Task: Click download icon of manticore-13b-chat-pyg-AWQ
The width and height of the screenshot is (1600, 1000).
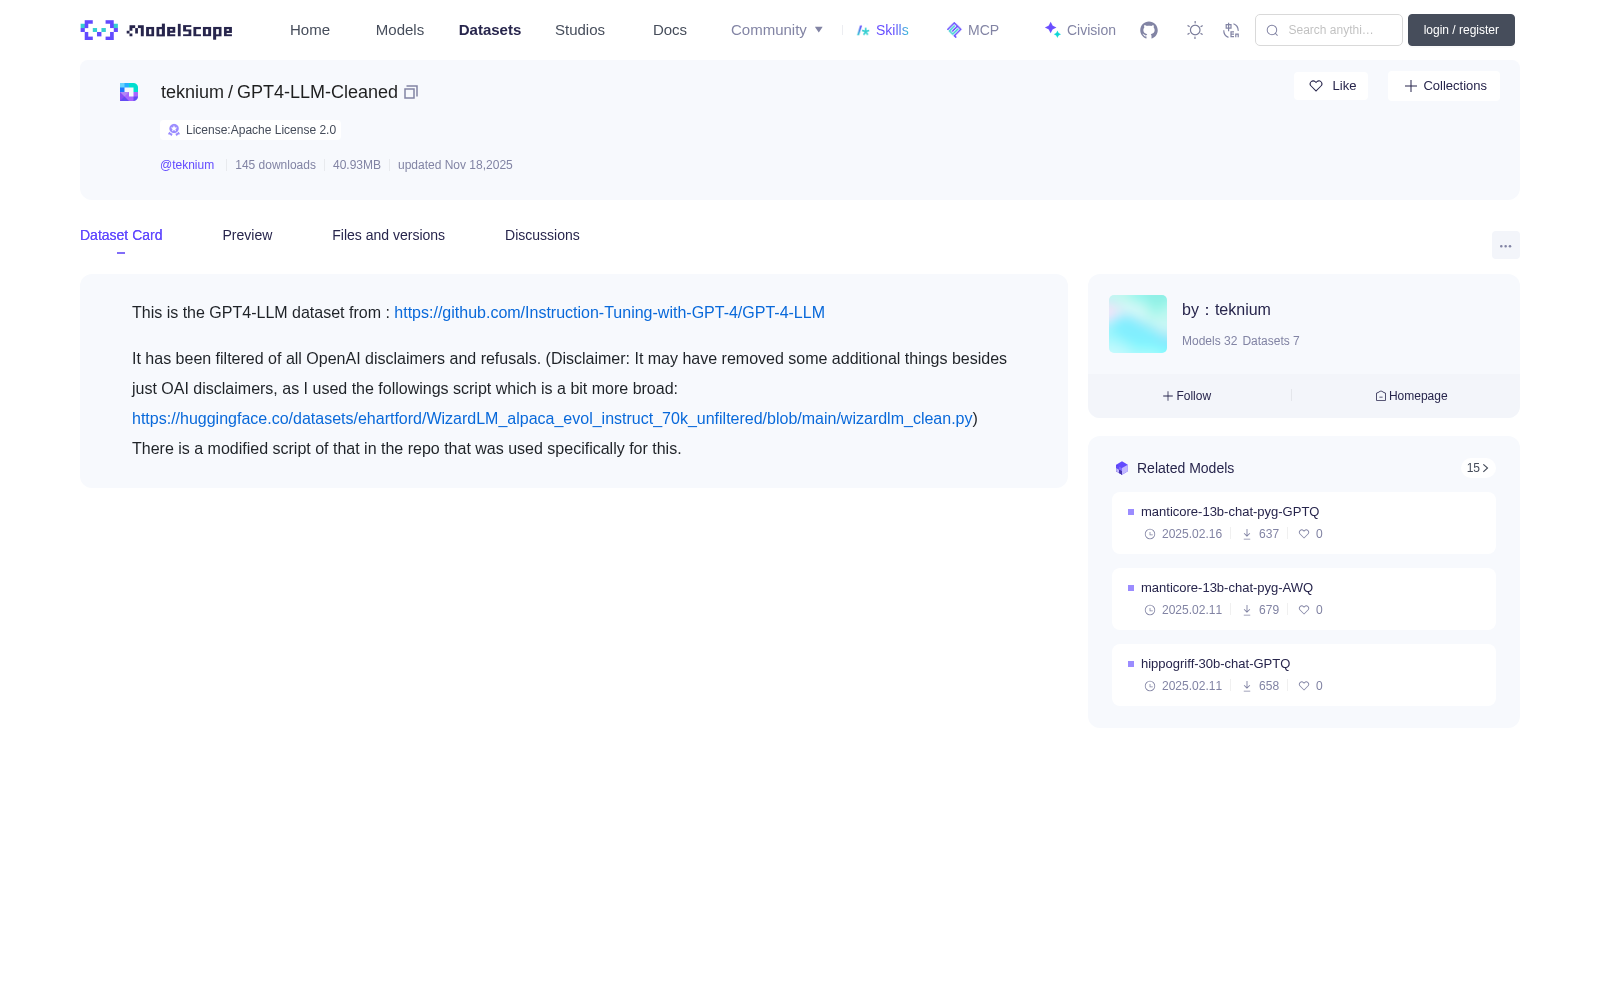Action: pyautogui.click(x=1247, y=610)
